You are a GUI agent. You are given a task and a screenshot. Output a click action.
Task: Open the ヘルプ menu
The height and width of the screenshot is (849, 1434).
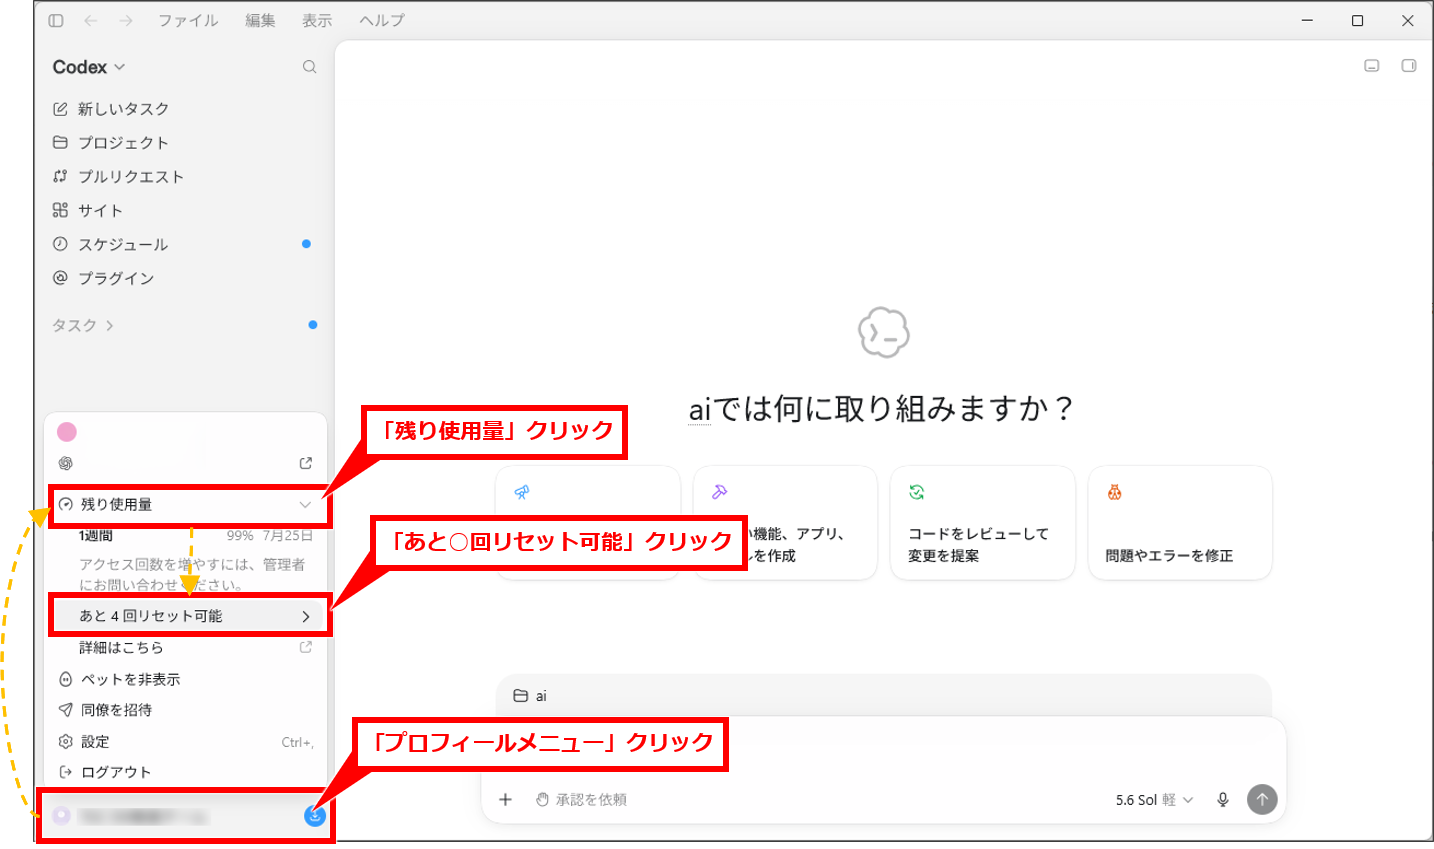(382, 20)
